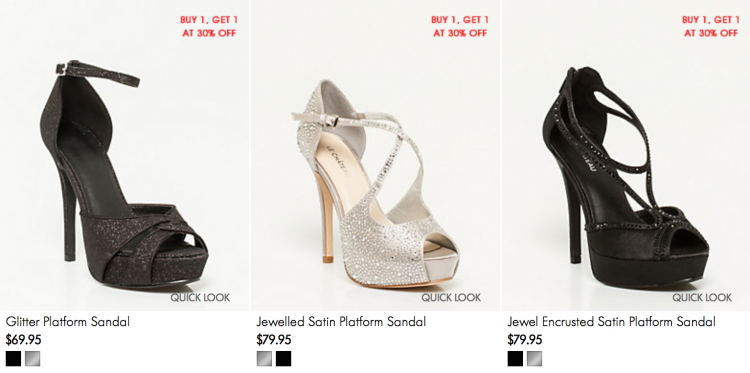Choose black swatch for Jewelled Satin Platform Sandal
This screenshot has height=373, width=750.
tap(283, 359)
